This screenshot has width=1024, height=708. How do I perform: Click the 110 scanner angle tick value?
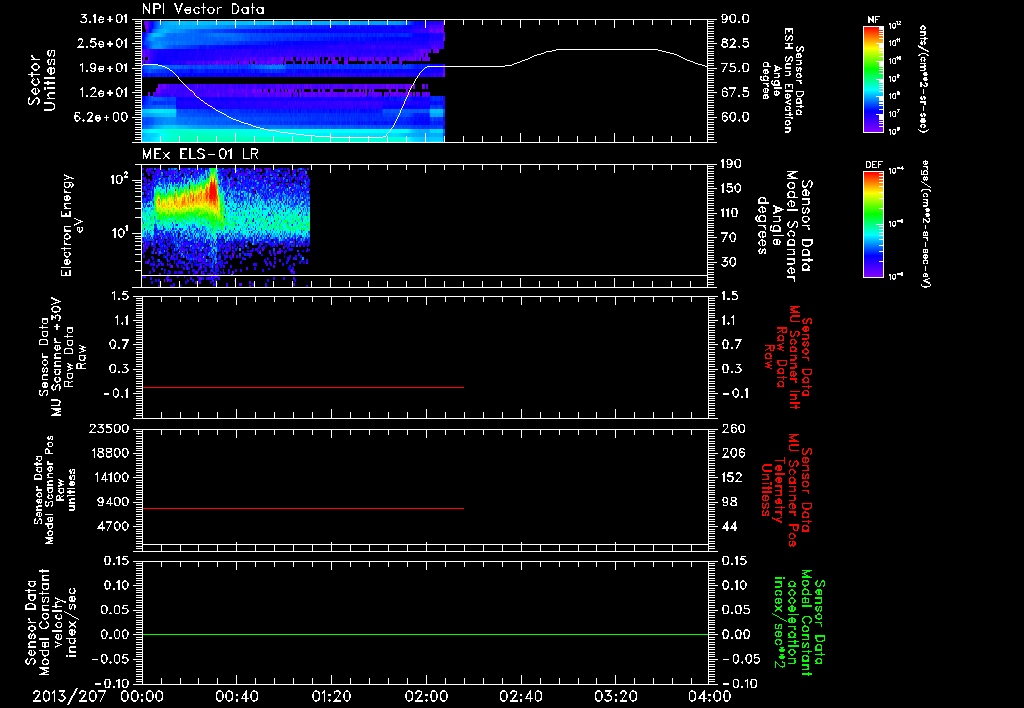tap(731, 213)
